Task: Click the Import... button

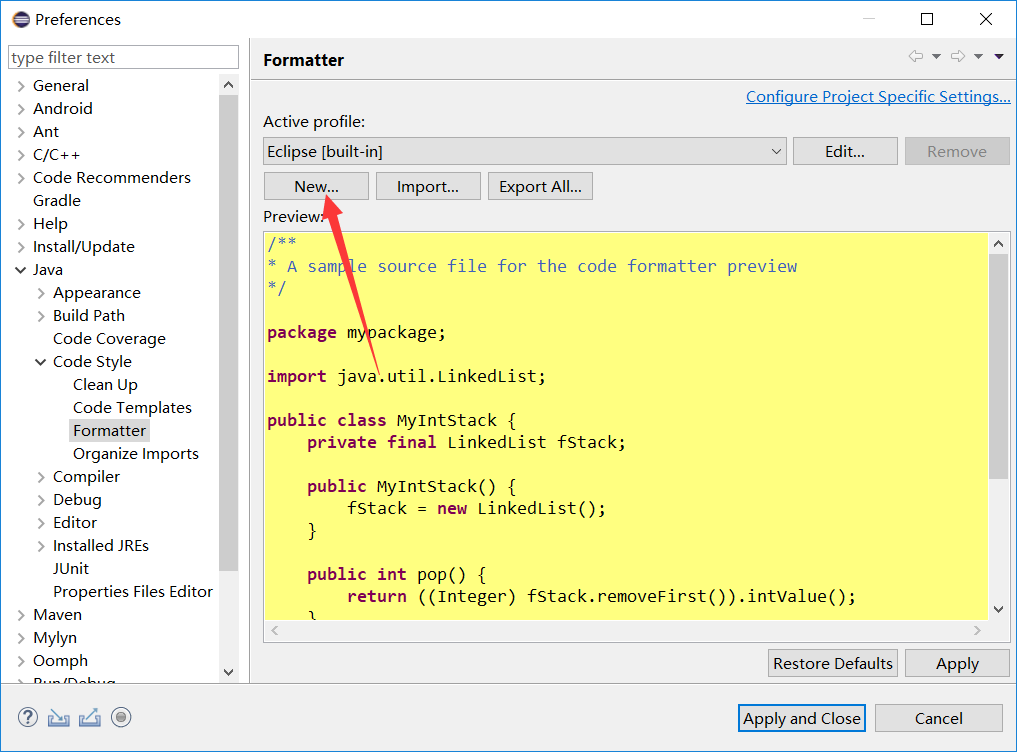Action: click(428, 186)
